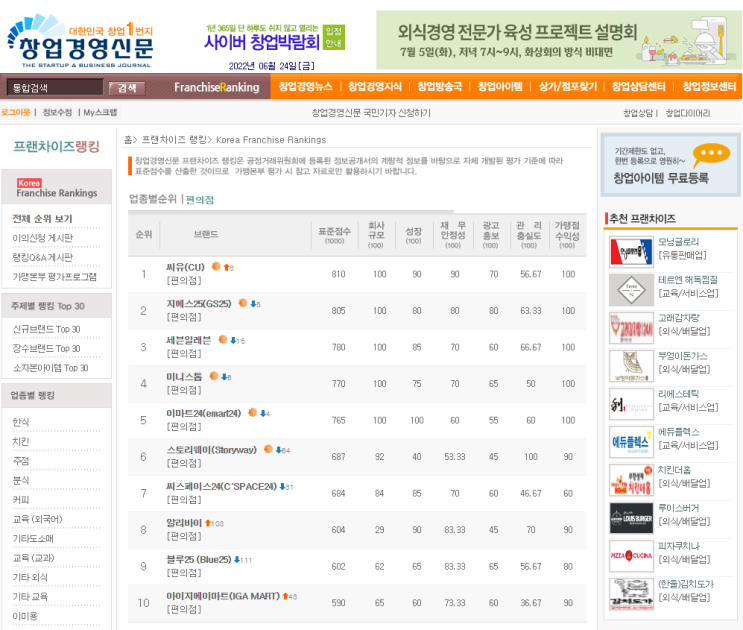Open the 창업아이템 menu
The image size is (743, 630).
pyautogui.click(x=500, y=86)
